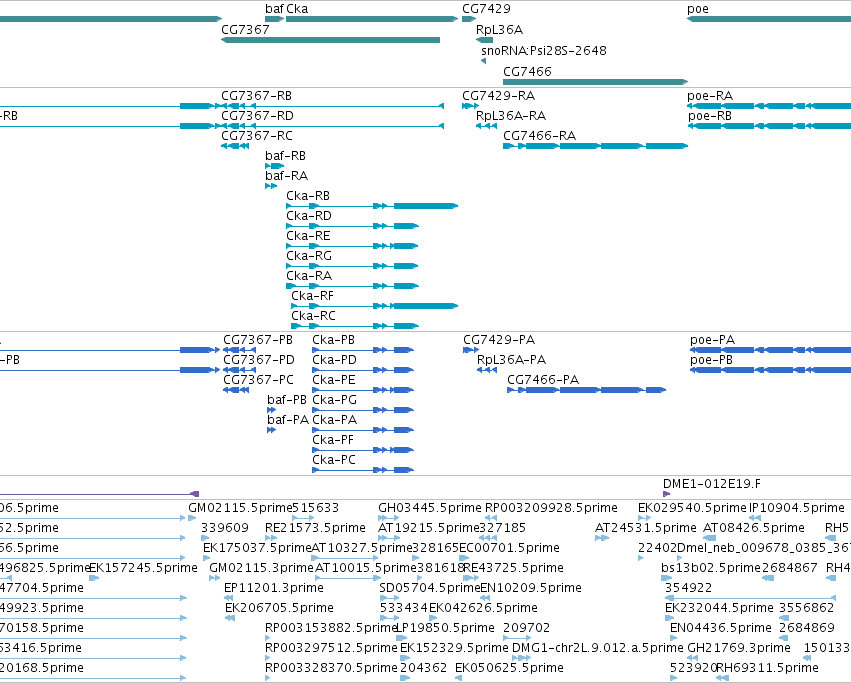Viewport: 851px width, 683px height.
Task: Click protein CG7367-PB
Action: [240, 350]
